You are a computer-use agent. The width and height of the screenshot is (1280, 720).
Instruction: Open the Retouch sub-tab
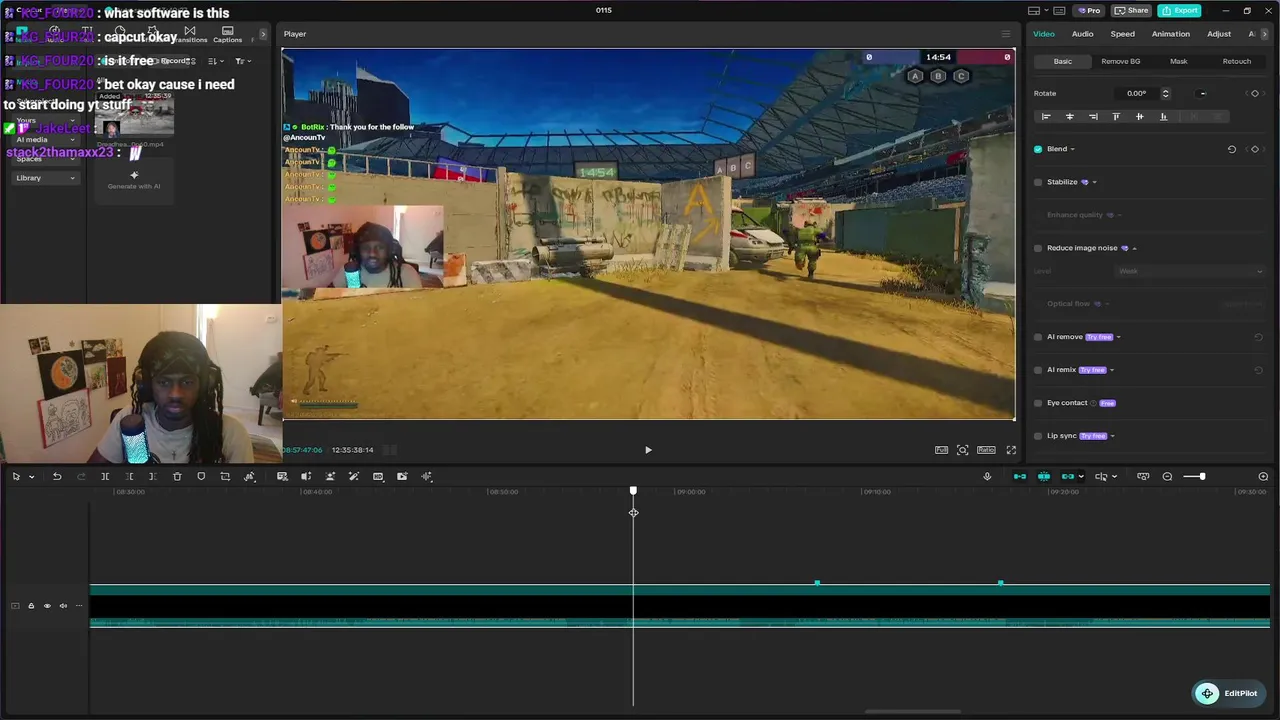[x=1237, y=62]
